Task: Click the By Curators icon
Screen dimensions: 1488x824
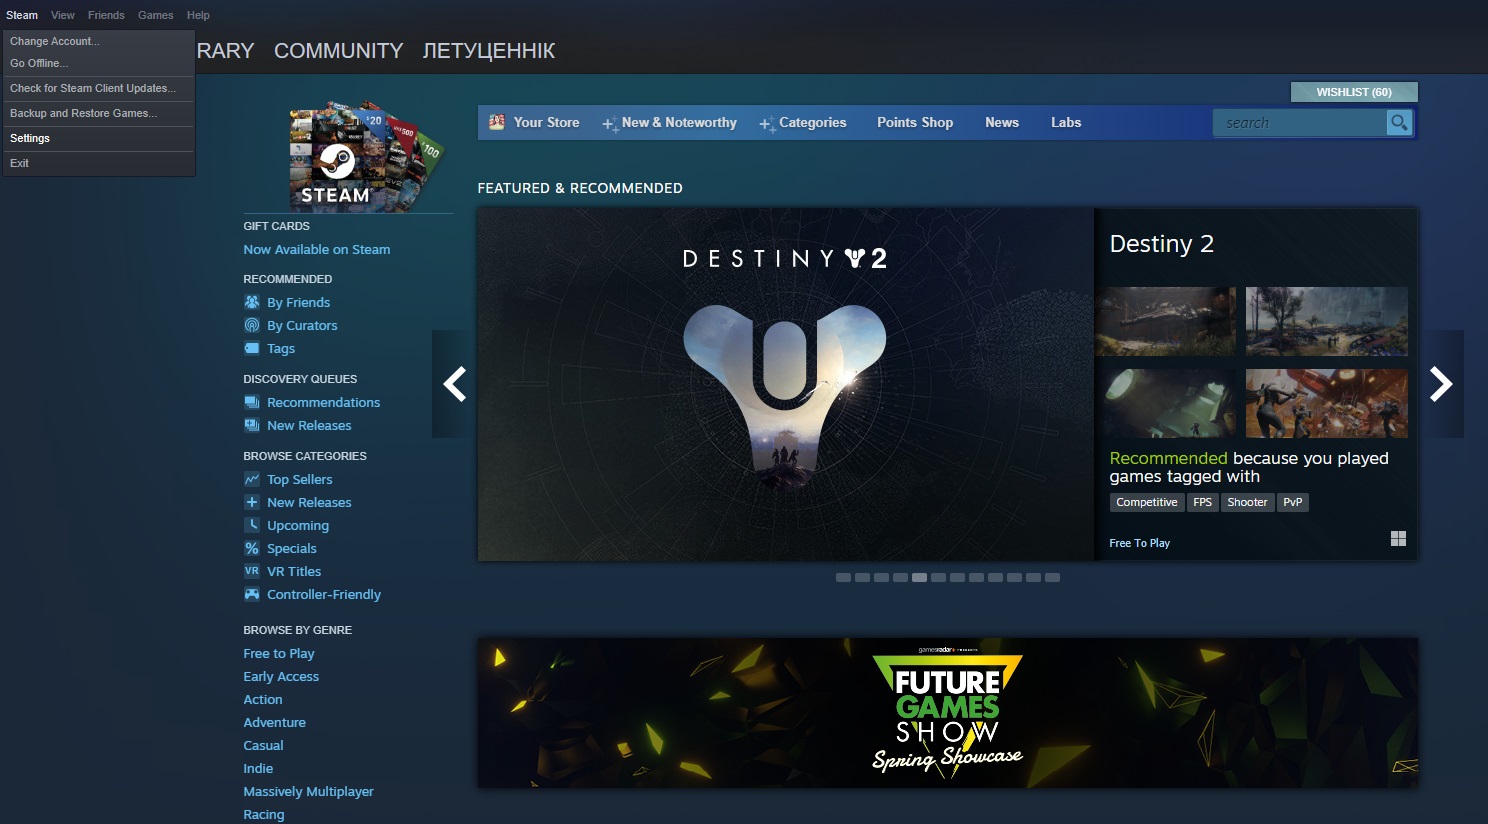Action: [x=252, y=325]
